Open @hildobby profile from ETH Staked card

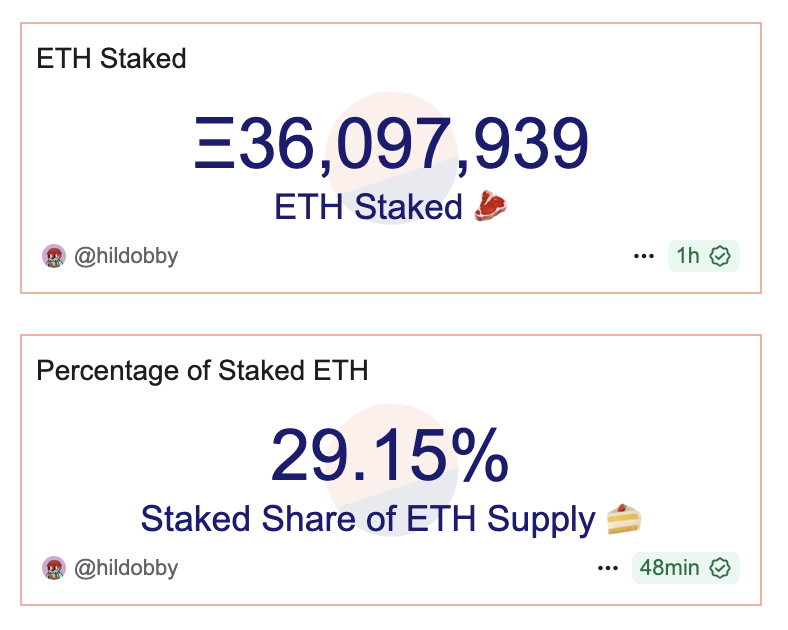coord(125,256)
